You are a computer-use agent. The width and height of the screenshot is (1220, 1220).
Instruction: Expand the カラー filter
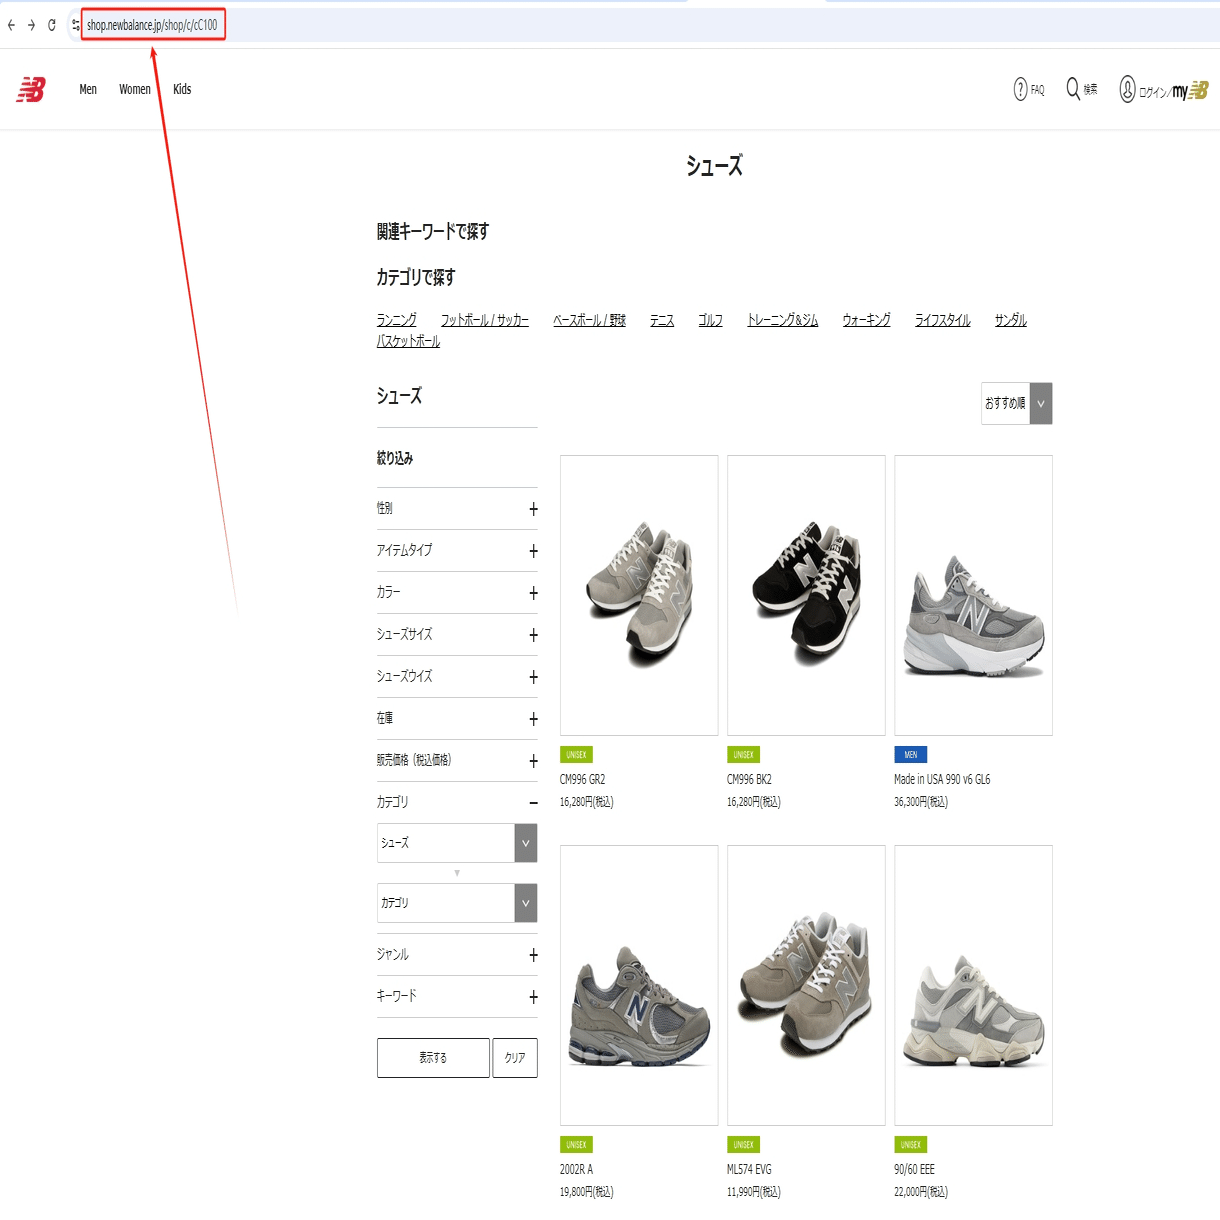[457, 593]
